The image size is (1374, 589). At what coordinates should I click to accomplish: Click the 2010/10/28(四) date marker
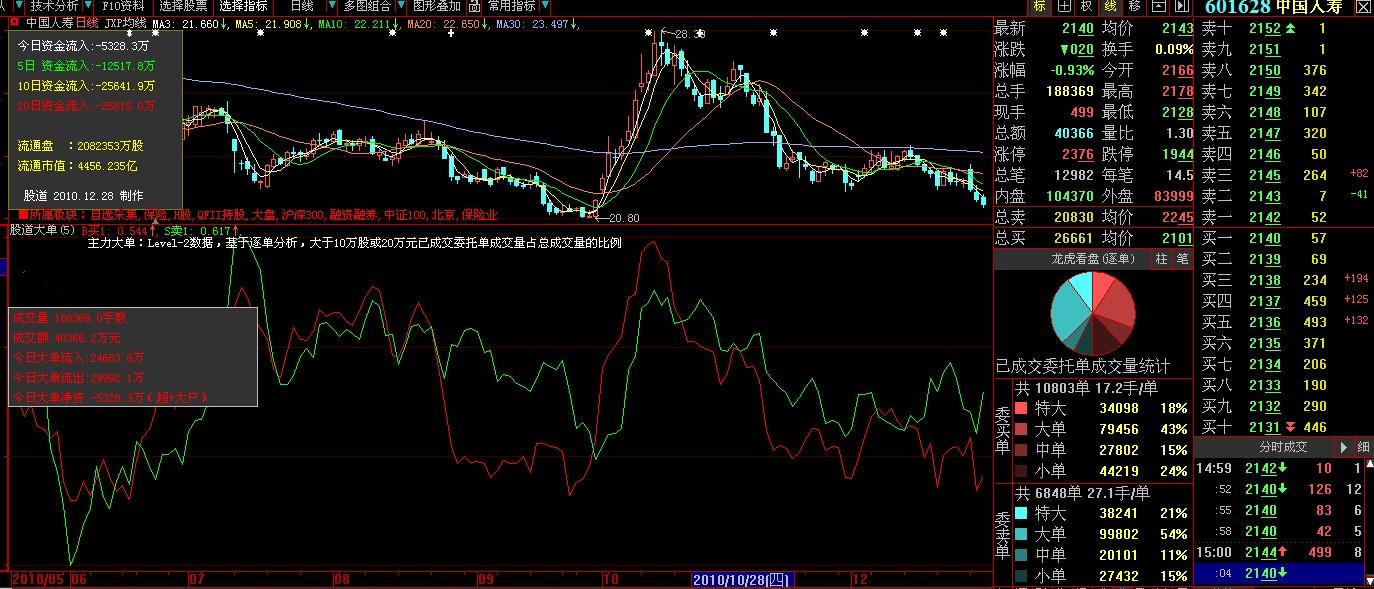click(x=742, y=579)
